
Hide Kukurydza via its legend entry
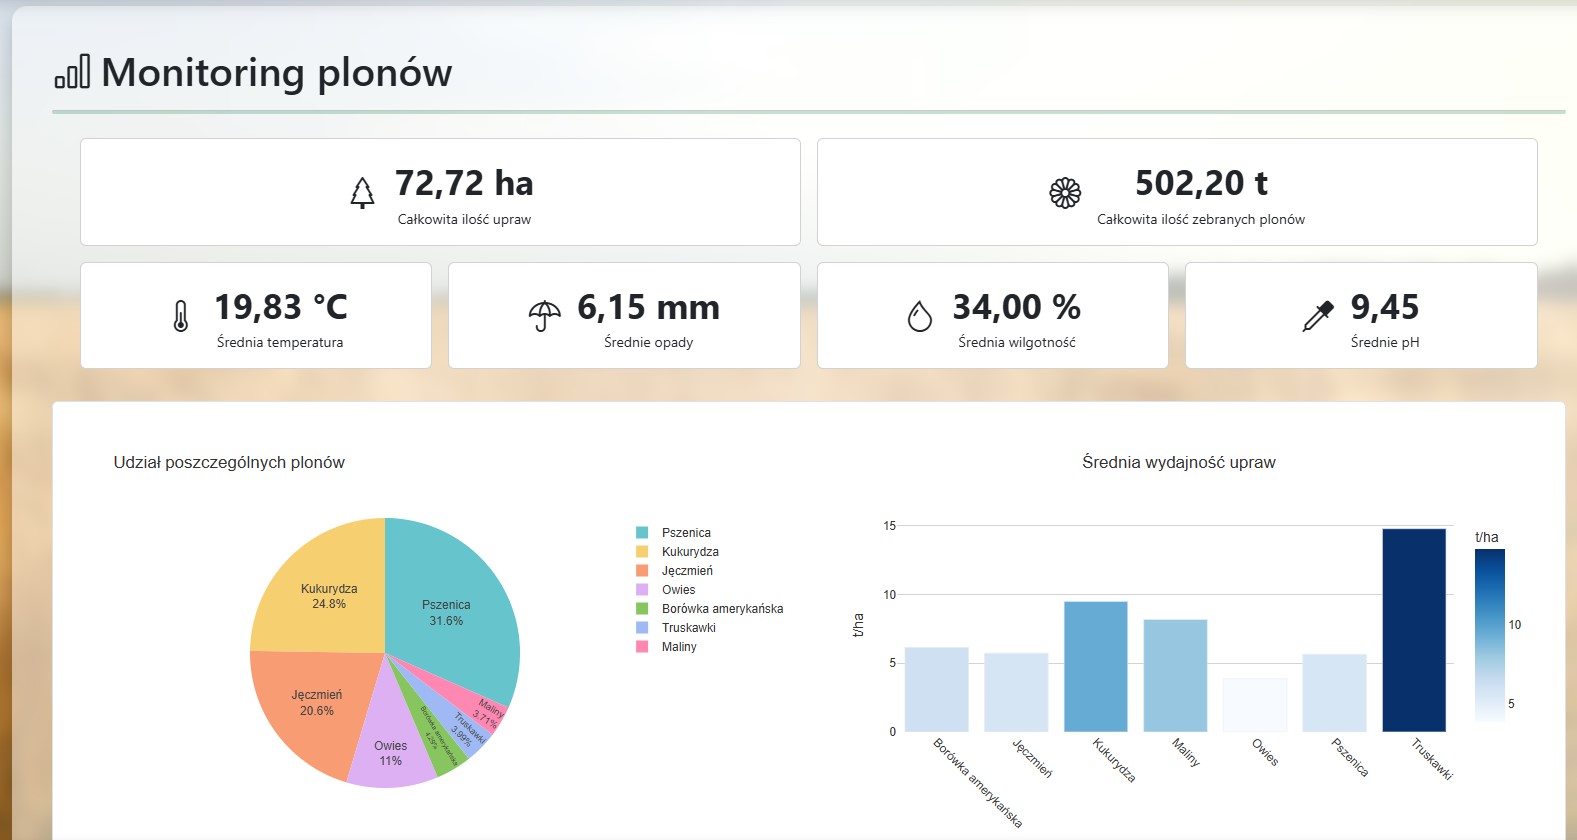coord(689,552)
